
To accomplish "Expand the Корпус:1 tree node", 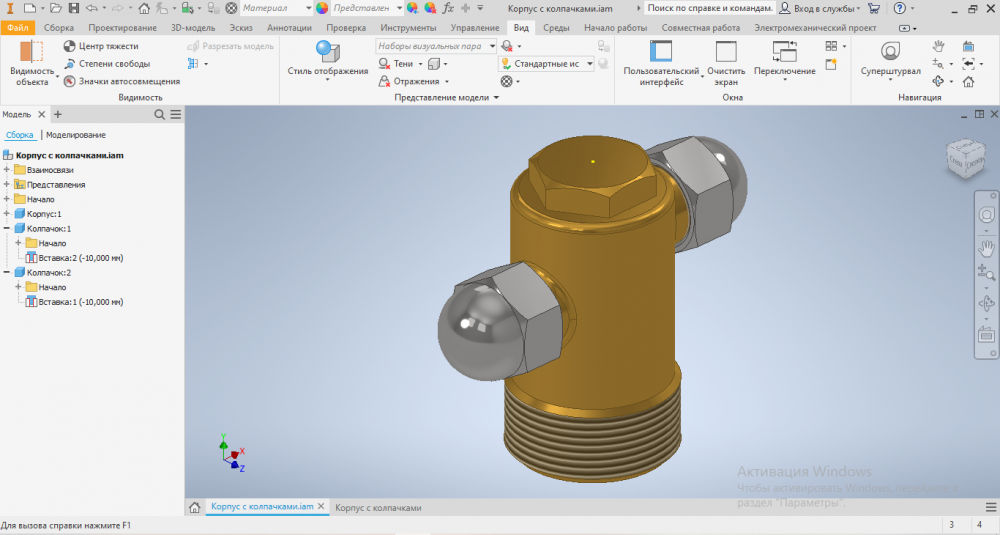I will [7, 214].
